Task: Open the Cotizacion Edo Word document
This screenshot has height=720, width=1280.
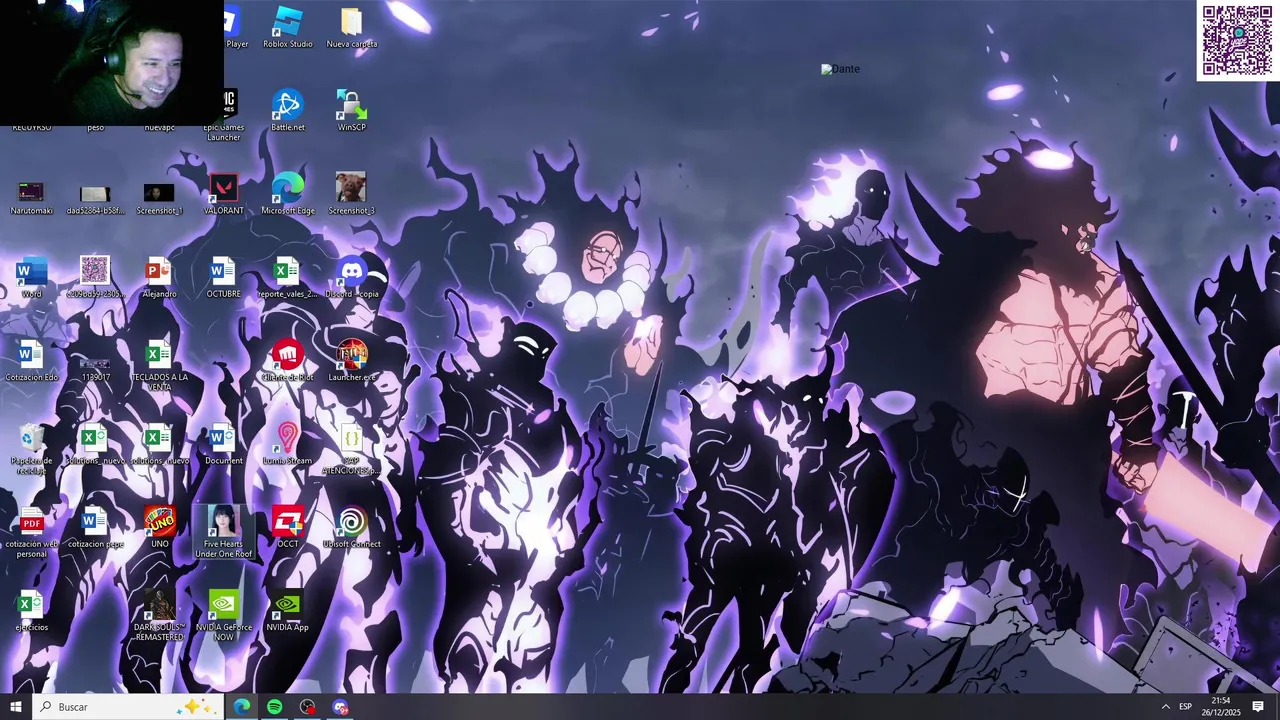Action: point(31,360)
